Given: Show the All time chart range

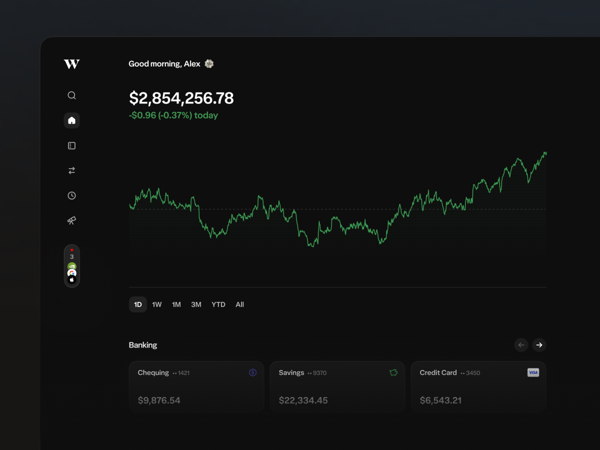Looking at the screenshot, I should (240, 304).
